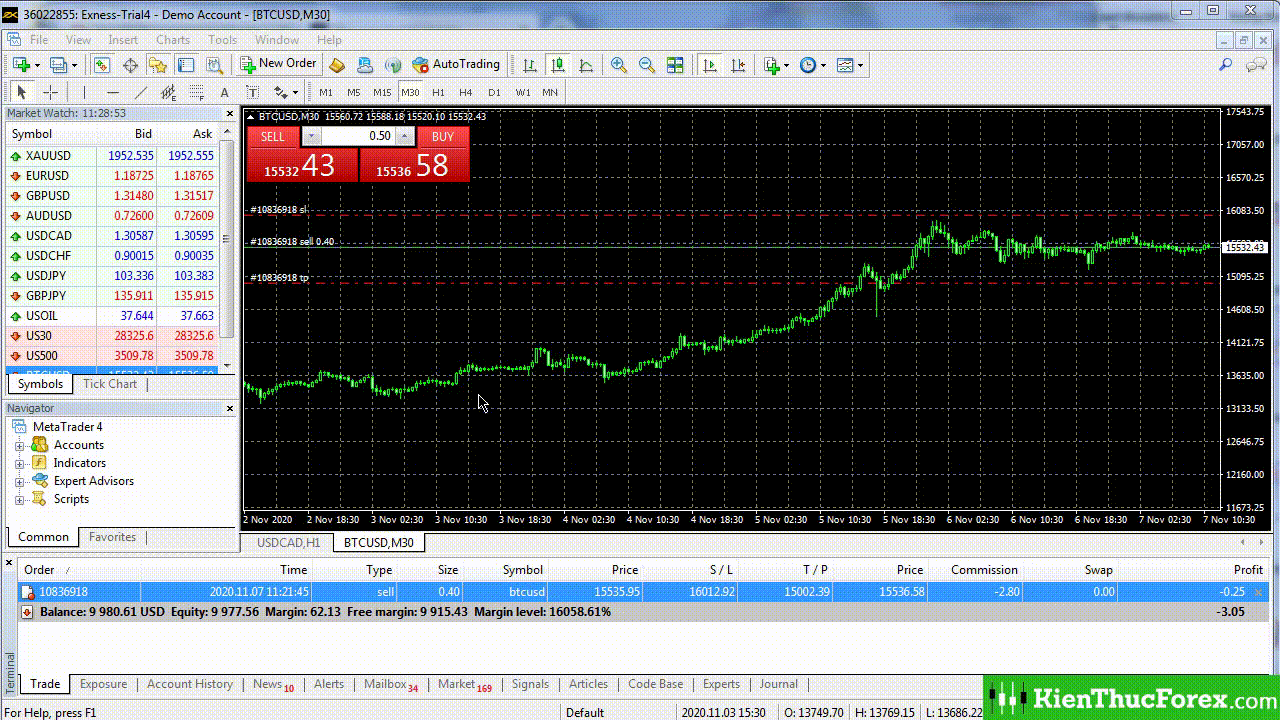1280x720 pixels.
Task: Select the bar chart icon
Action: tap(530, 65)
